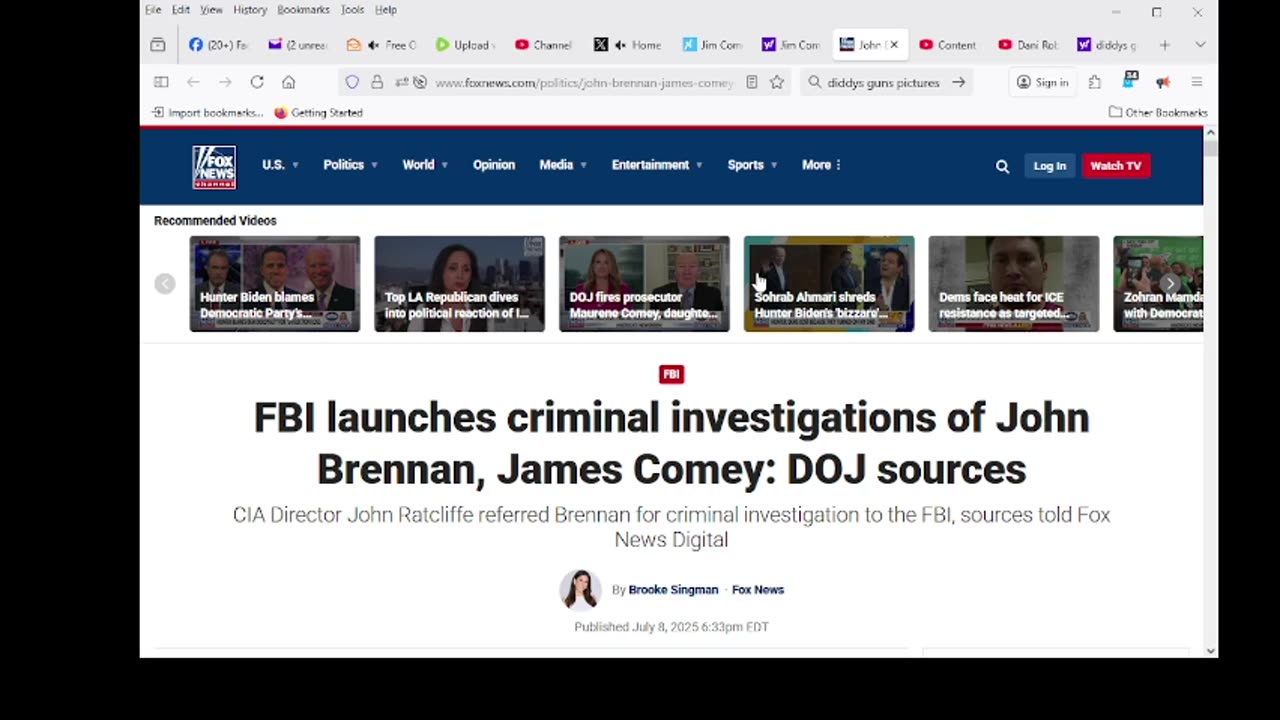Viewport: 1280px width, 720px height.
Task: Show next recommended videos with arrow
Action: [x=1170, y=284]
